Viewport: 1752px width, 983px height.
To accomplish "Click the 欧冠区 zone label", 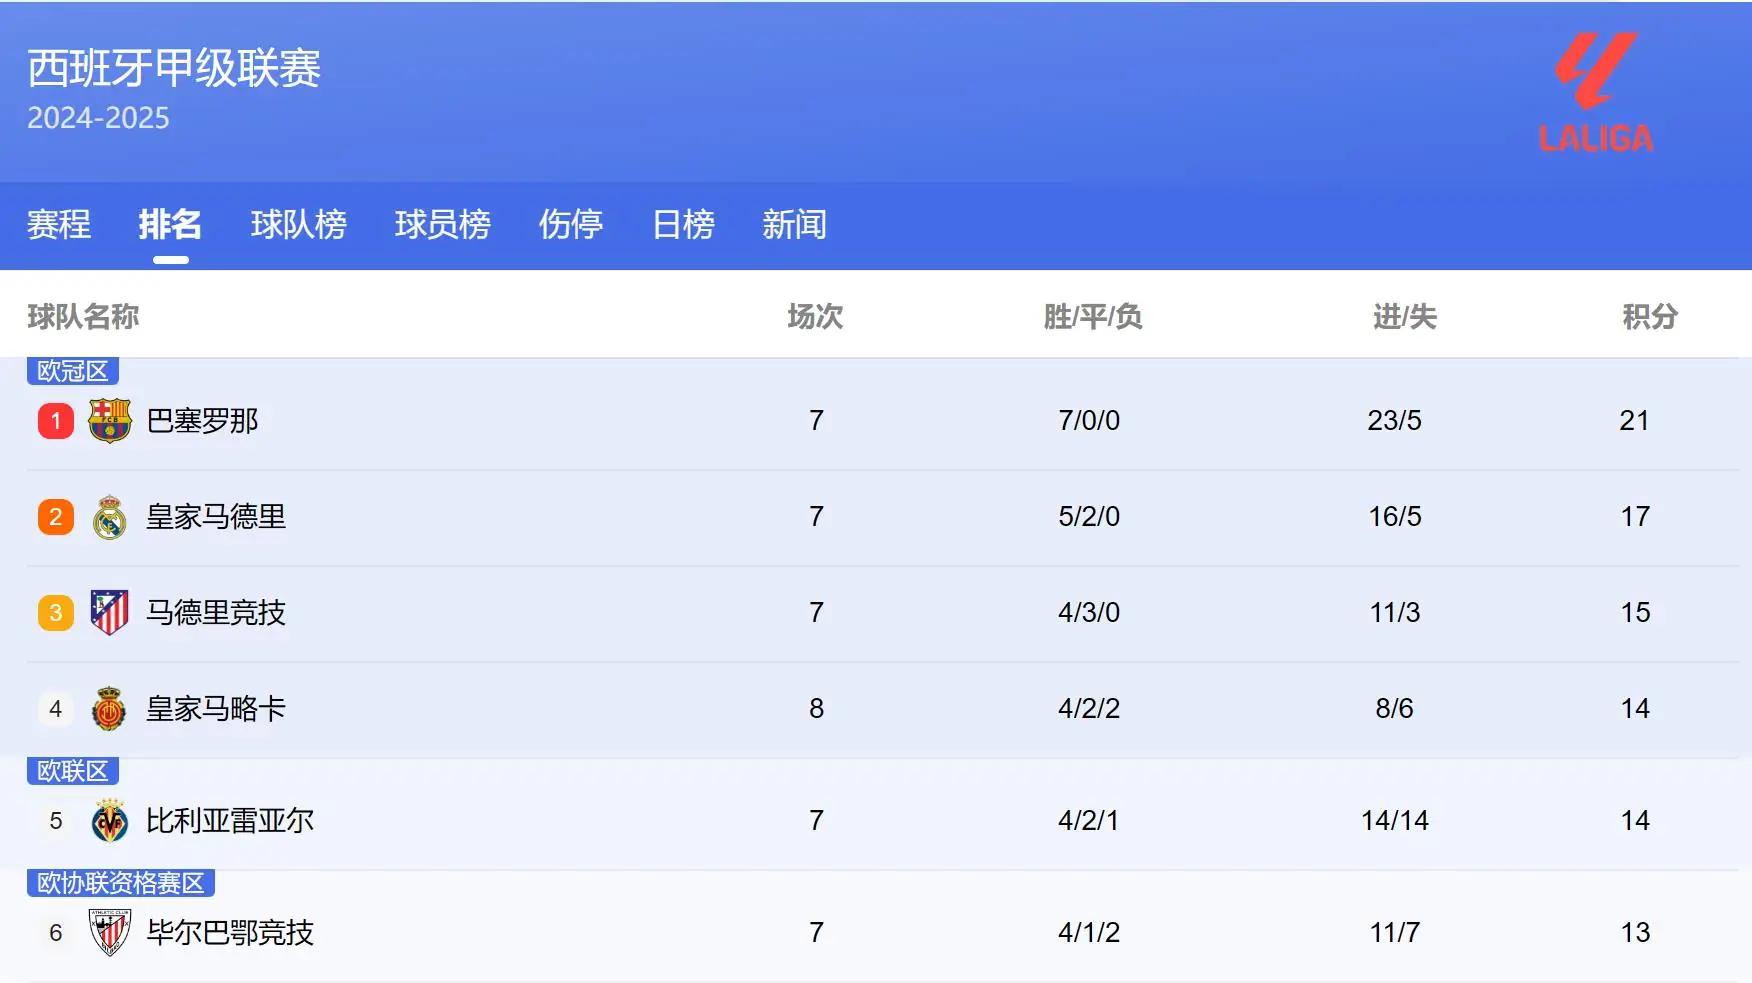I will click(73, 371).
